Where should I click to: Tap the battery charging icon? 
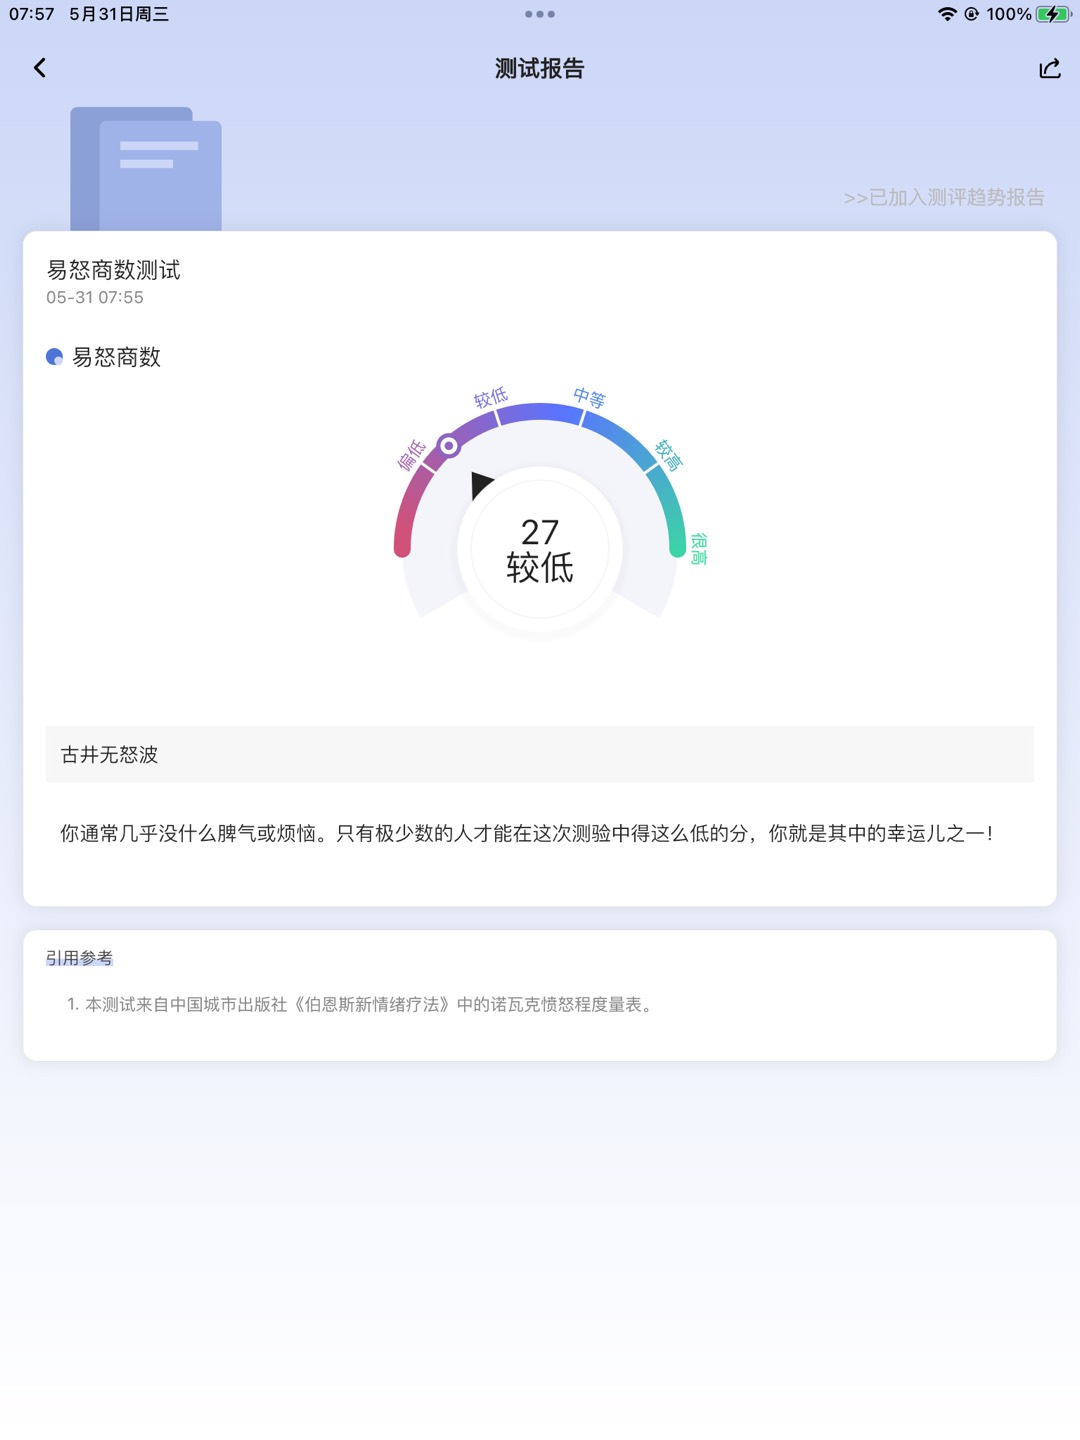(x=1053, y=14)
